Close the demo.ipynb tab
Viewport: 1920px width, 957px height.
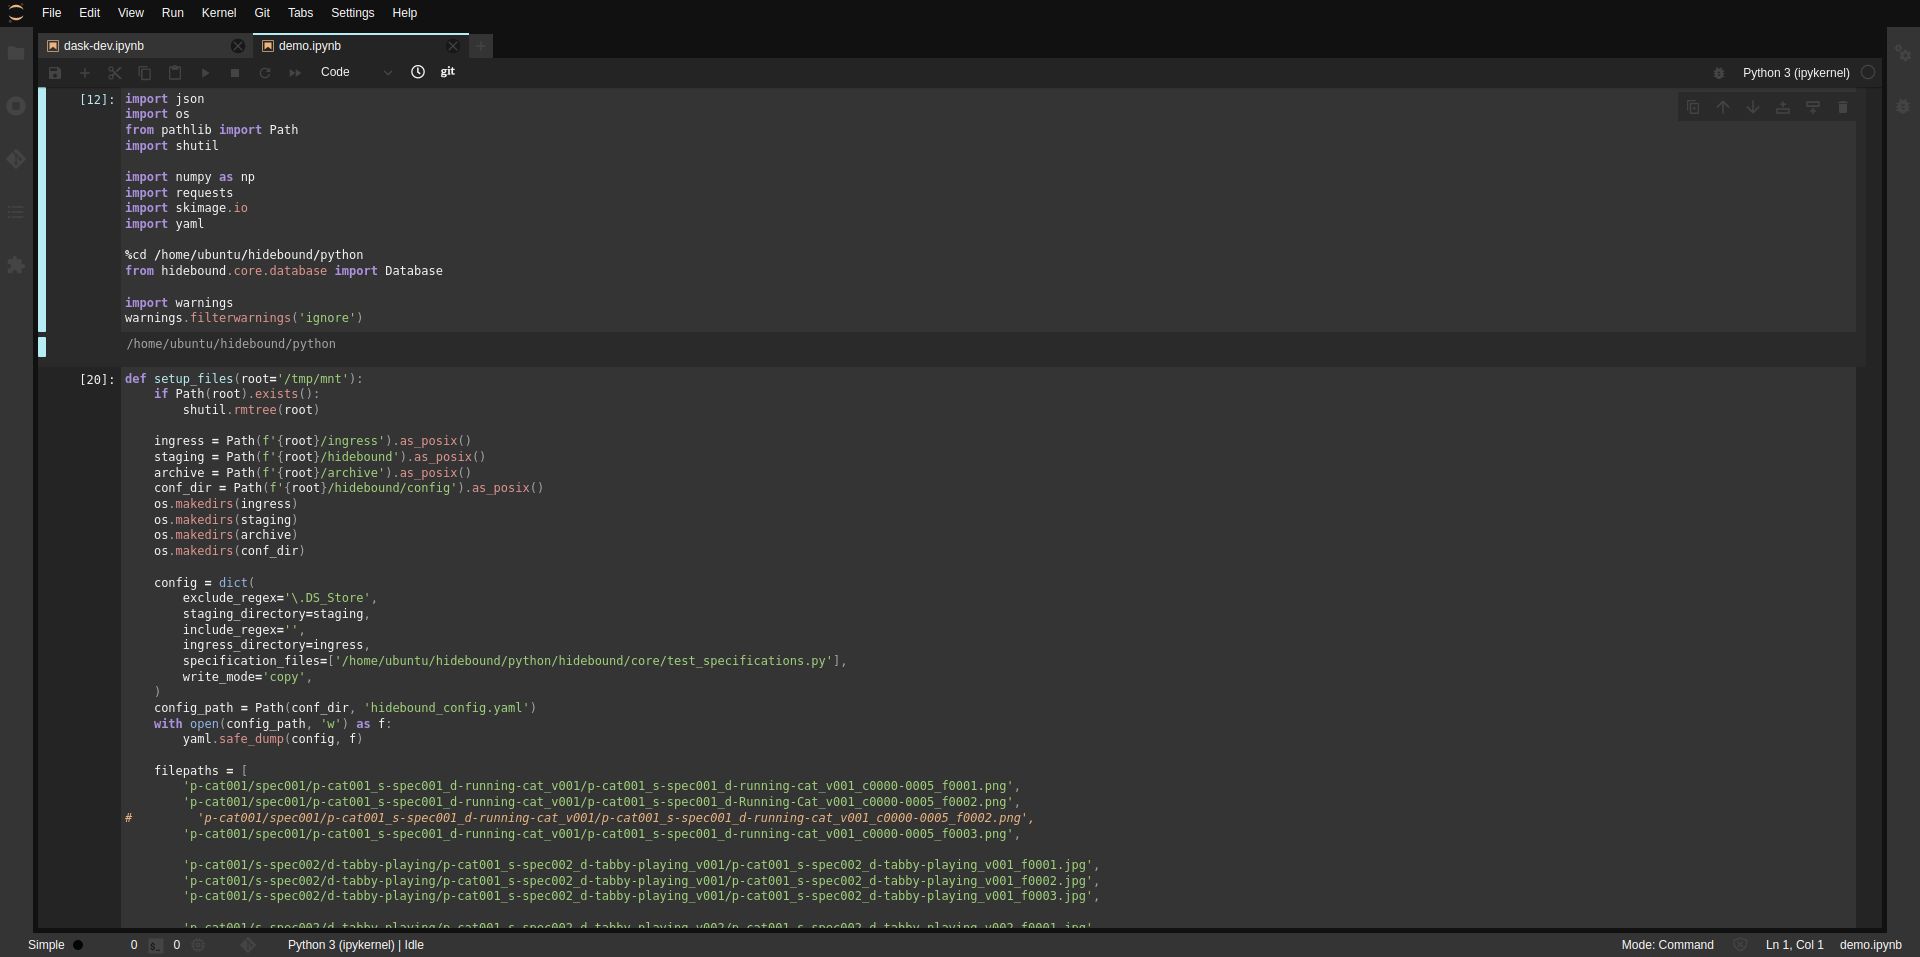point(453,46)
